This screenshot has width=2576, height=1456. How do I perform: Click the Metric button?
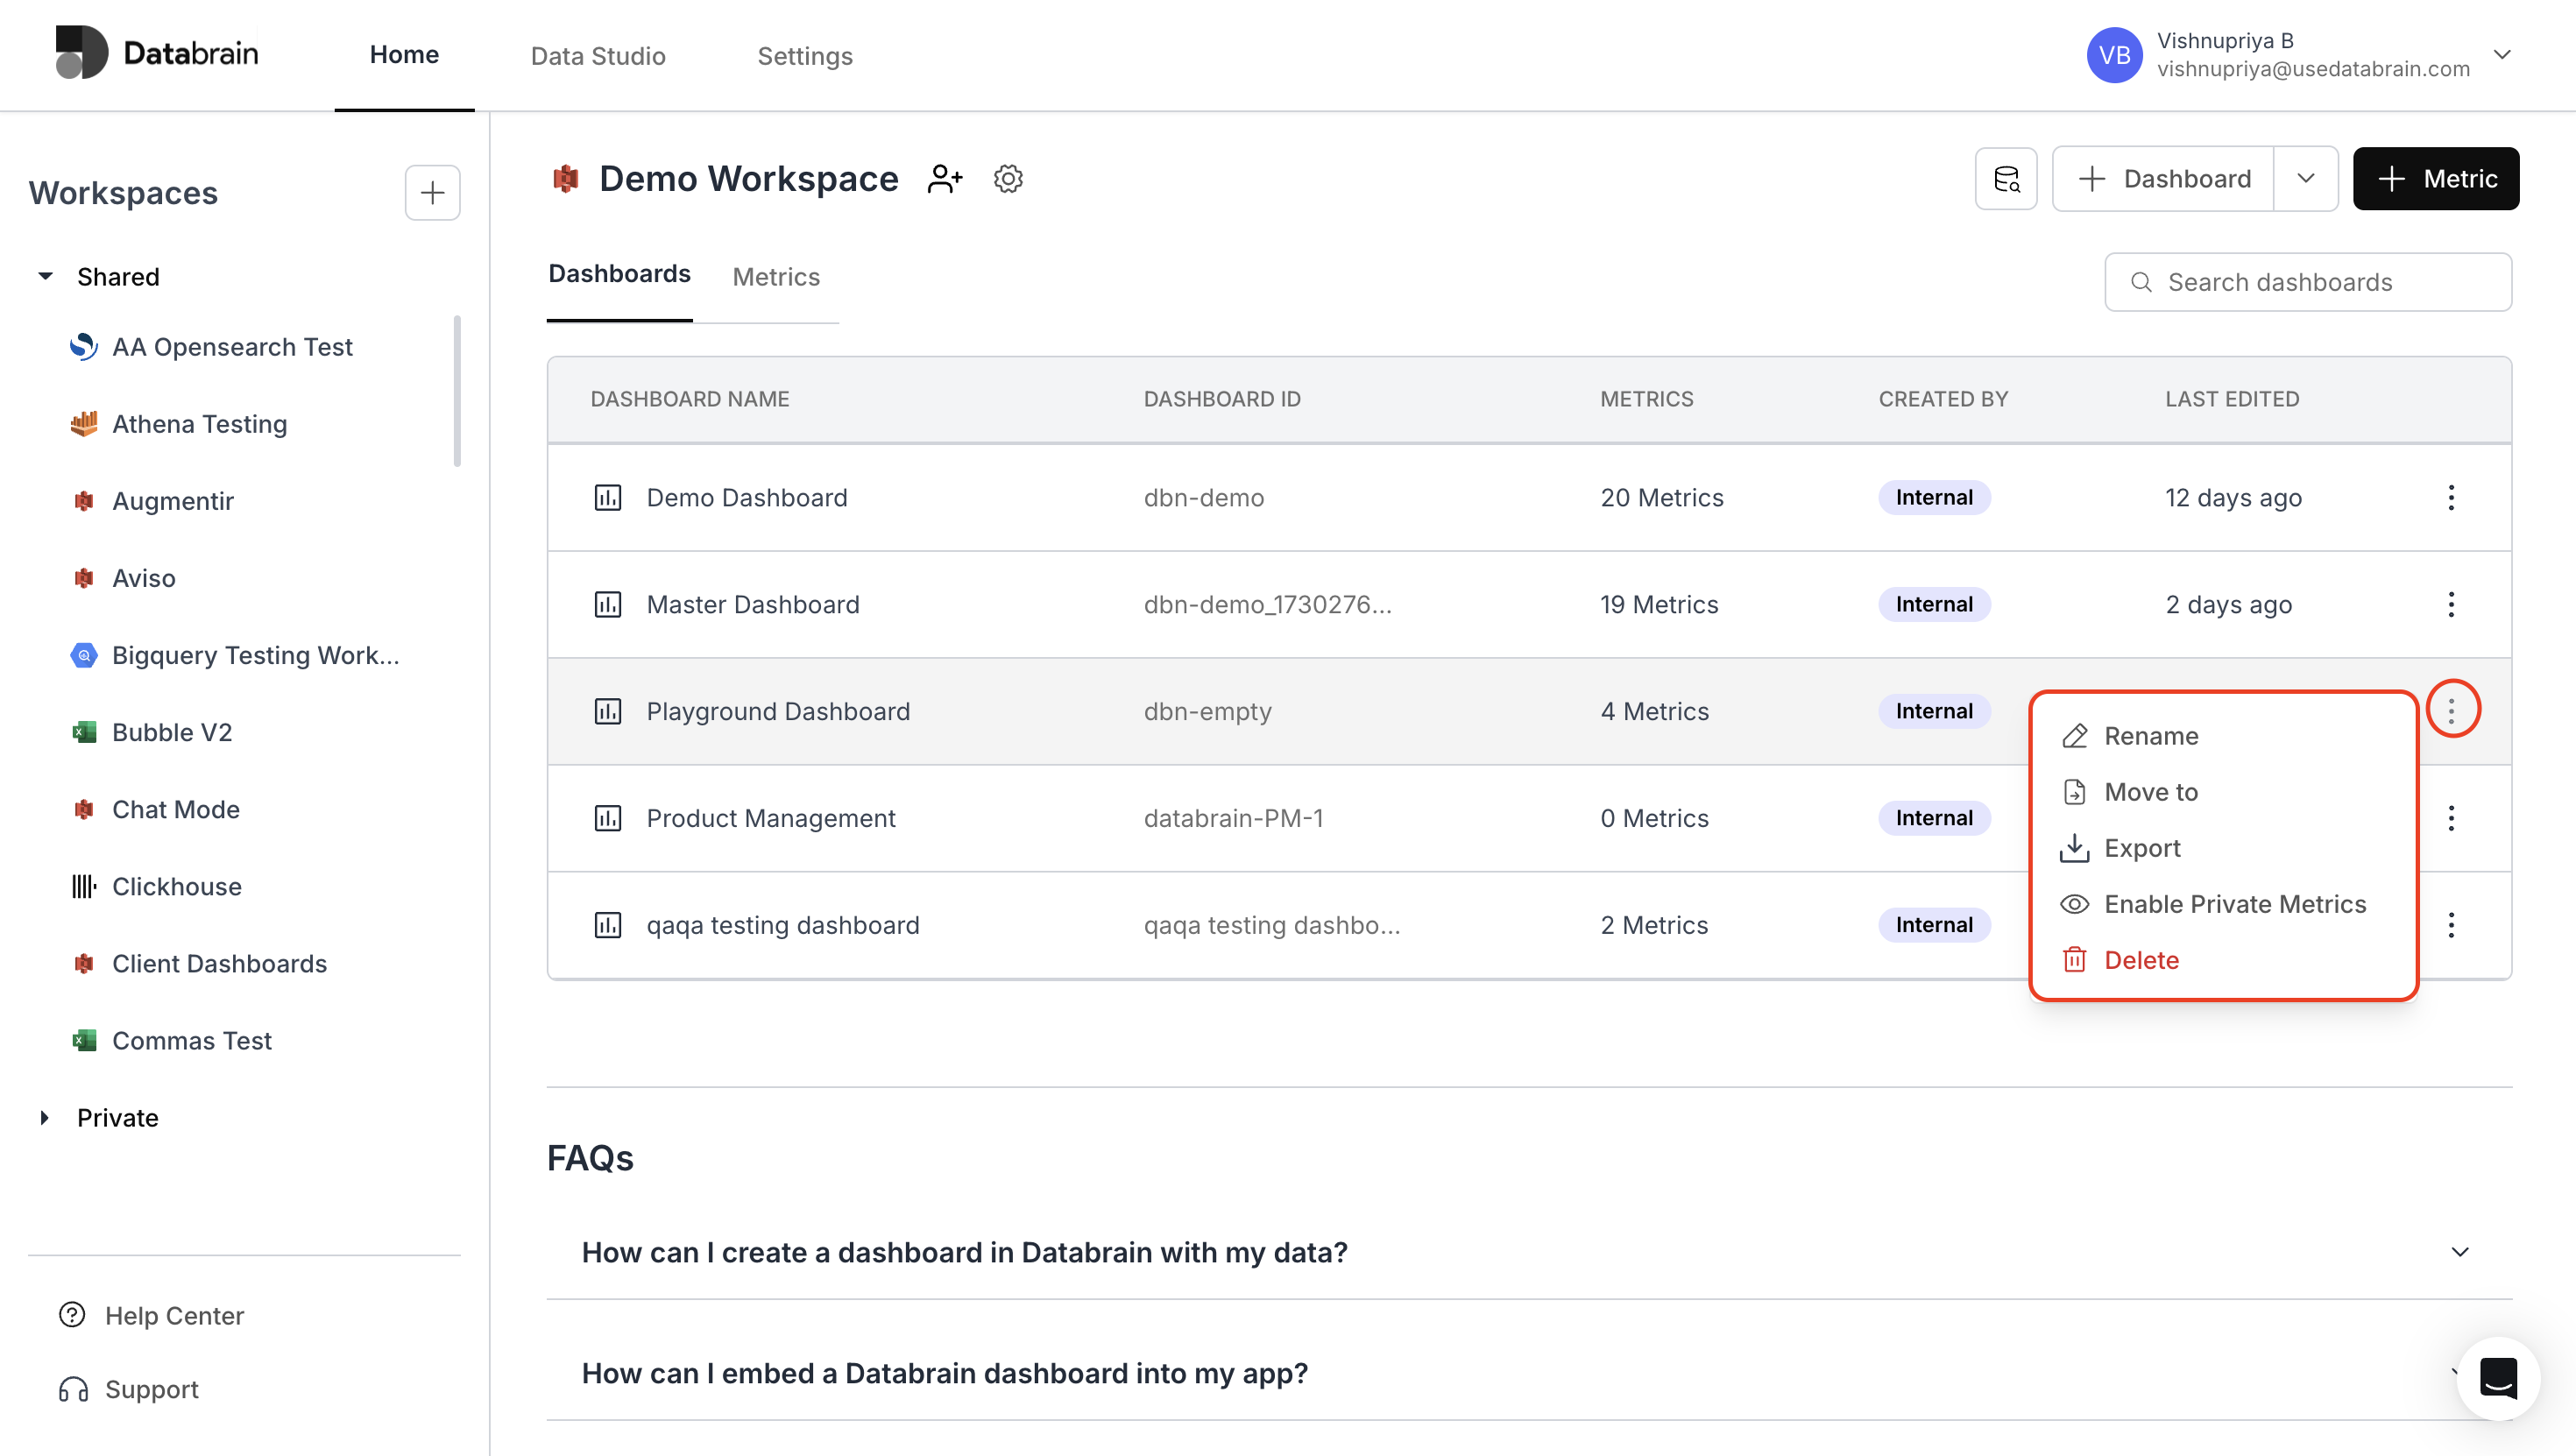click(2436, 178)
